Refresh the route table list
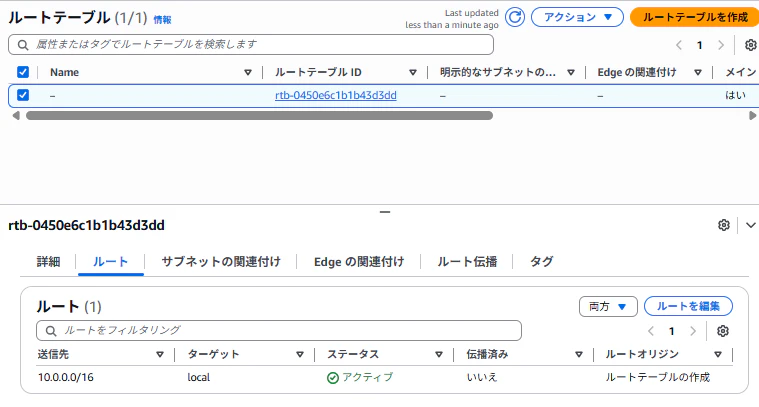The width and height of the screenshot is (759, 407). click(x=515, y=17)
